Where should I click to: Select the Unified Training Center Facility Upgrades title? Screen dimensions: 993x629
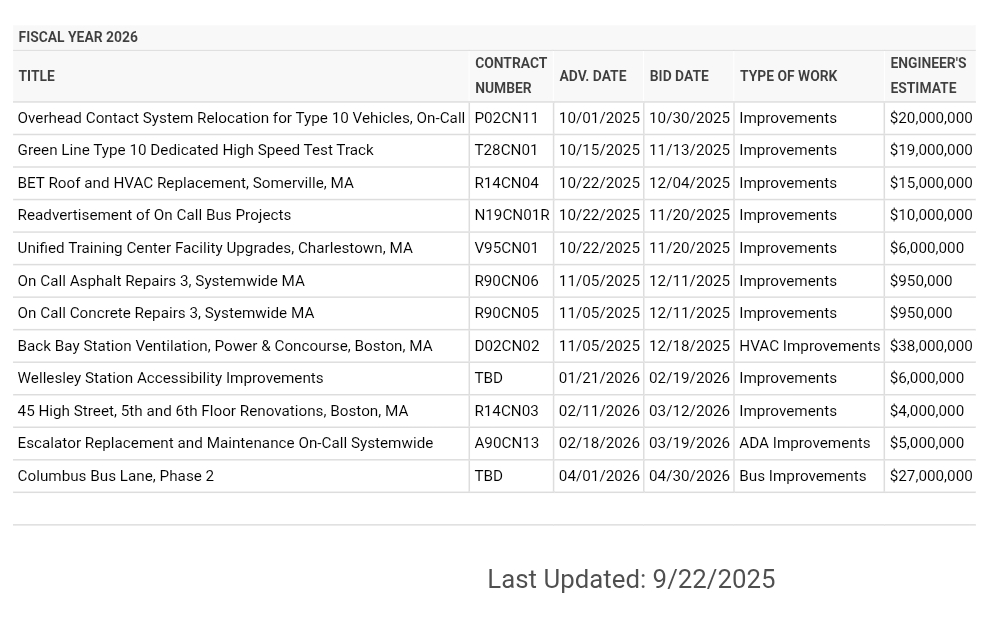pyautogui.click(x=215, y=248)
